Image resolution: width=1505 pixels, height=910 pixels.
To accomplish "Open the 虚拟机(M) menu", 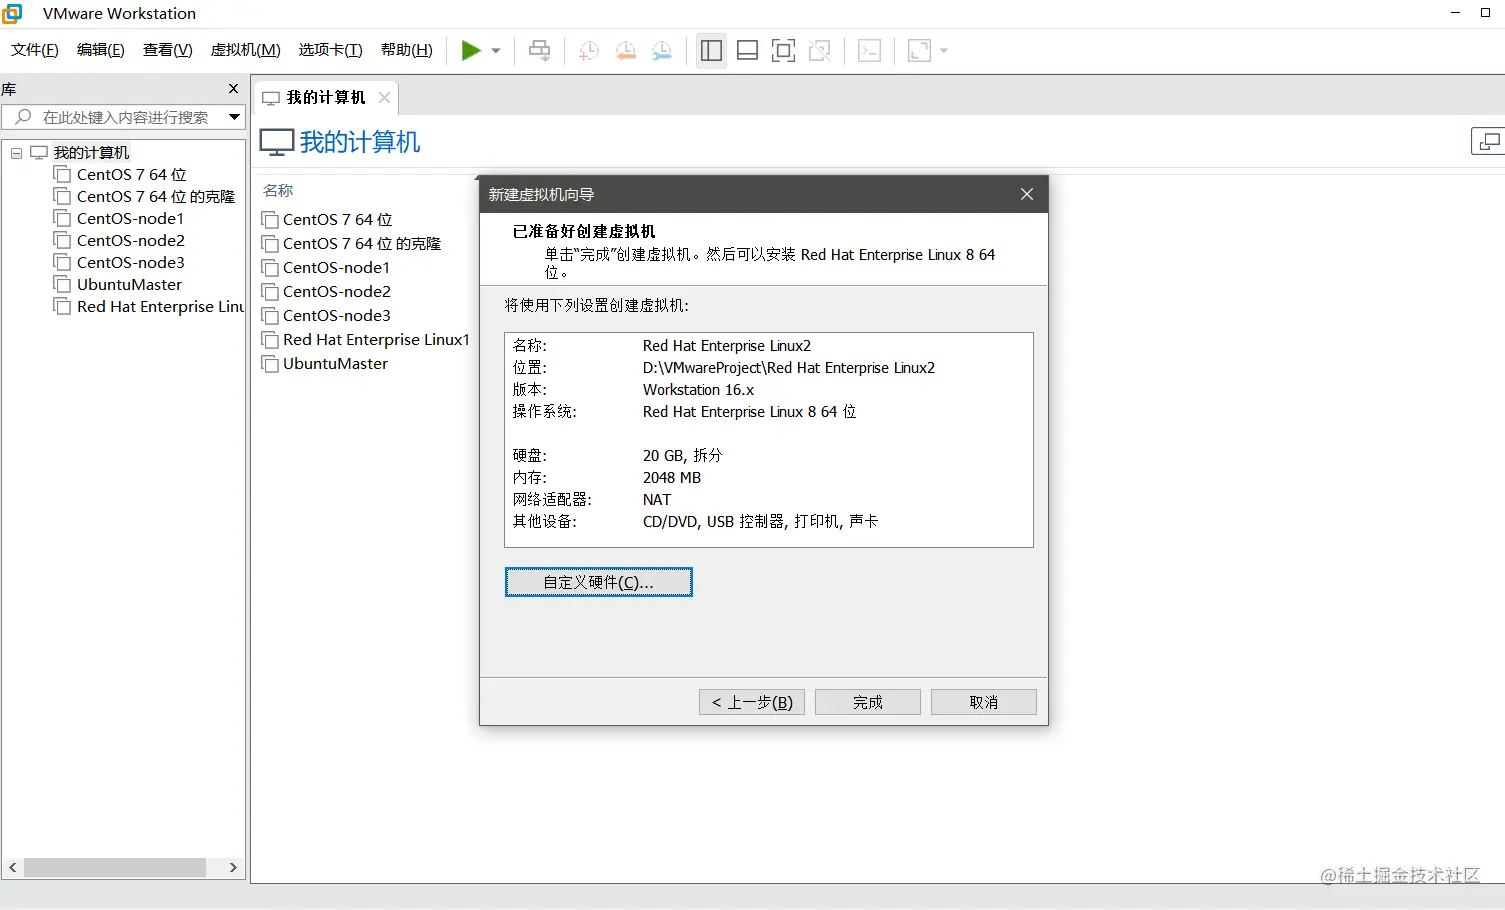I will tap(246, 50).
